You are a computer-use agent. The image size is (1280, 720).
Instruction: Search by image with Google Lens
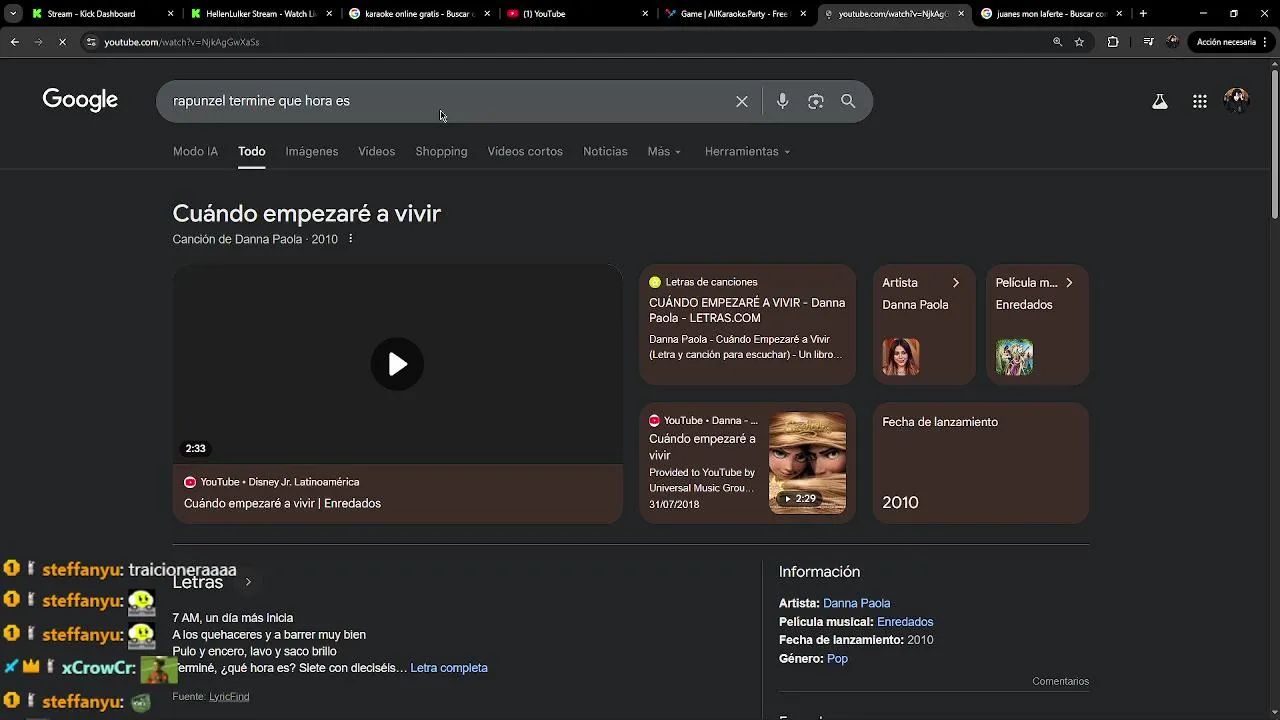[x=816, y=101]
